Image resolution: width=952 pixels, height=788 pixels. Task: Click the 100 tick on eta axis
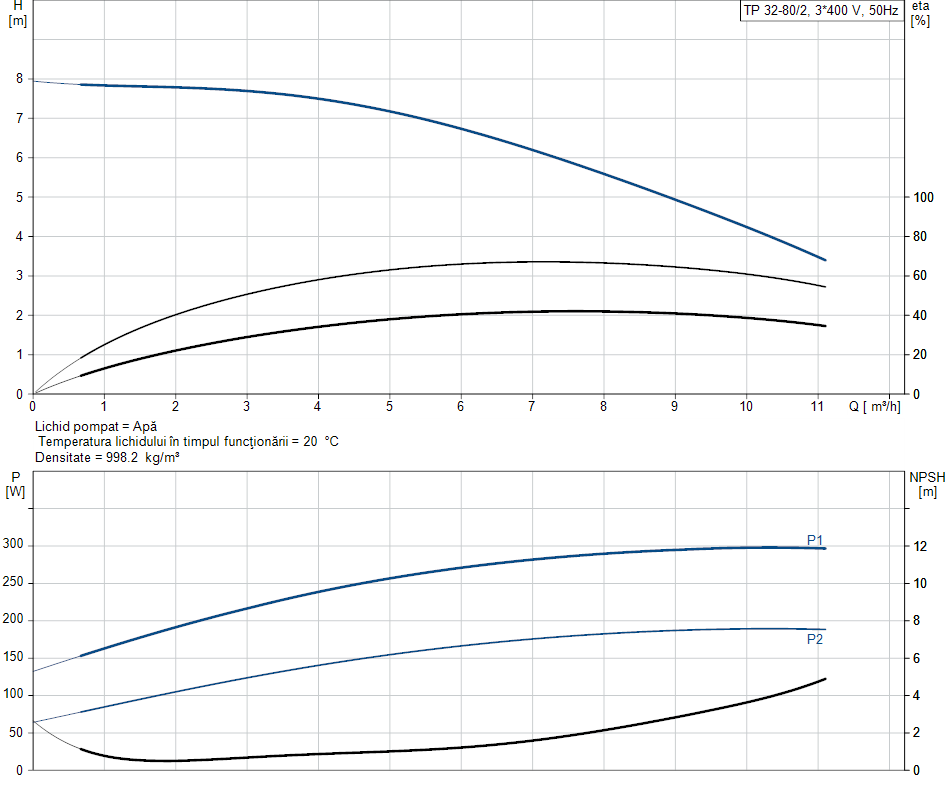[x=923, y=197]
